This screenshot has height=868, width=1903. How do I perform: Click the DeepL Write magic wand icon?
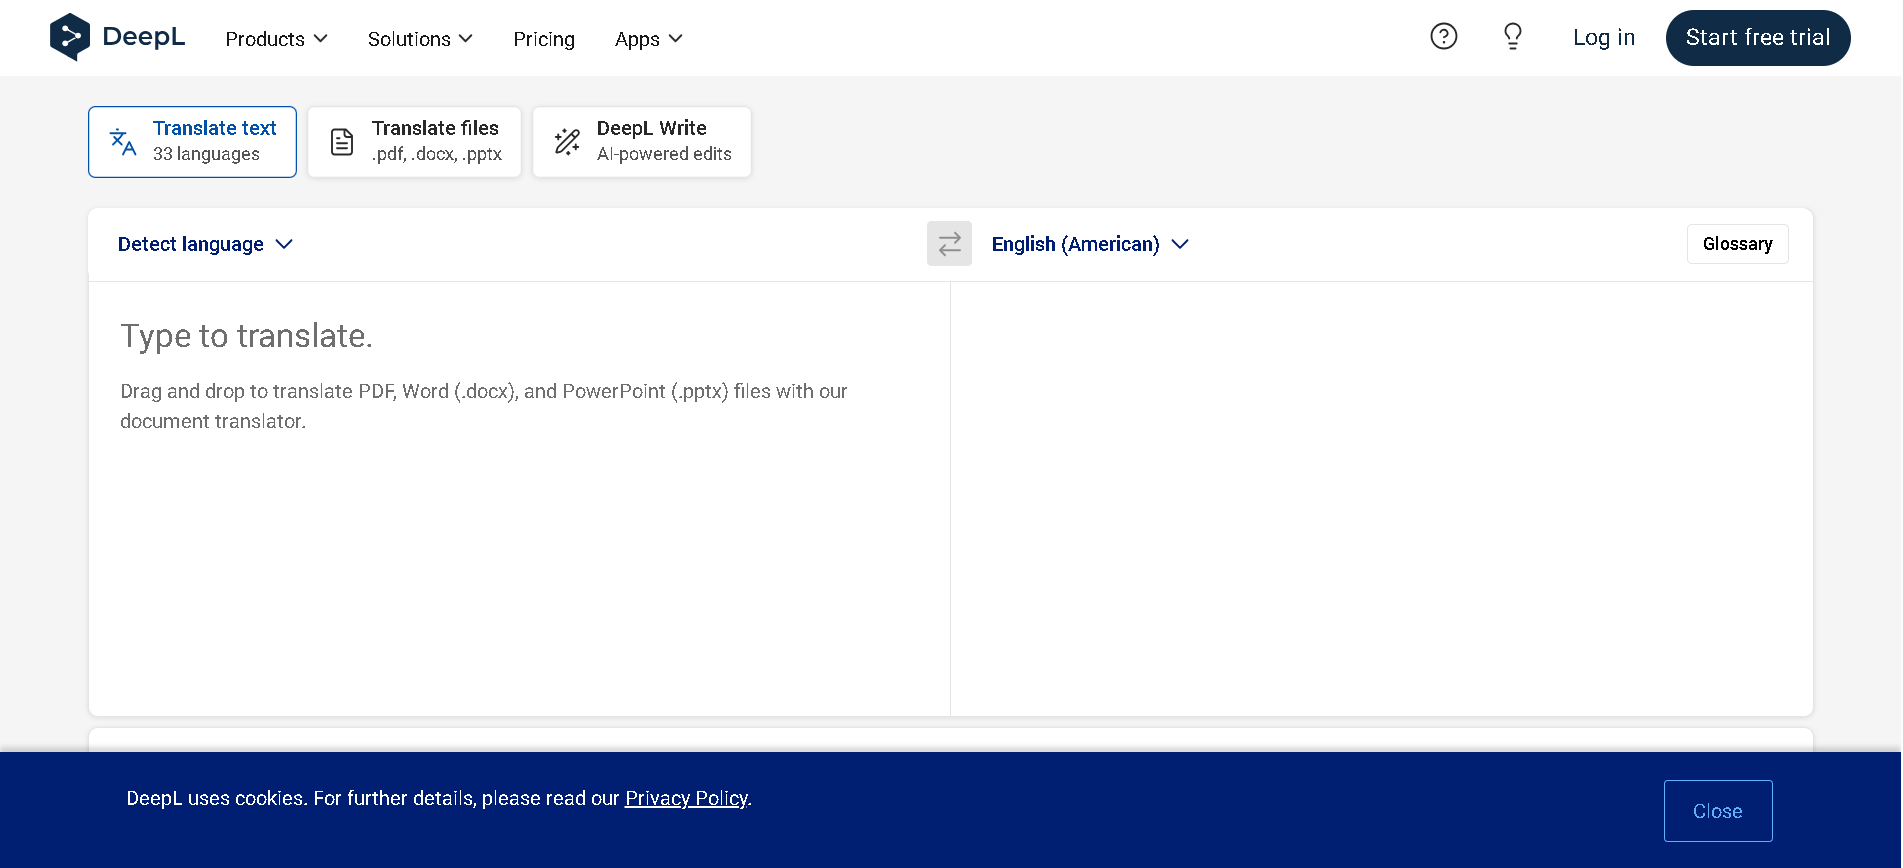point(567,142)
